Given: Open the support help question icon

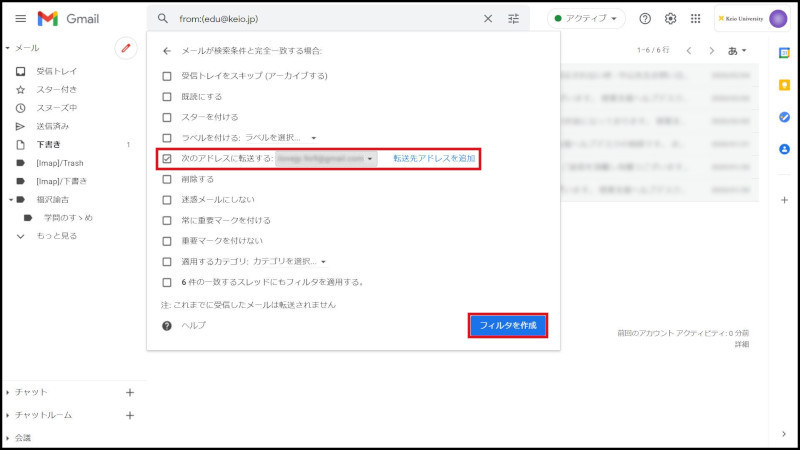Looking at the screenshot, I should pos(645,19).
